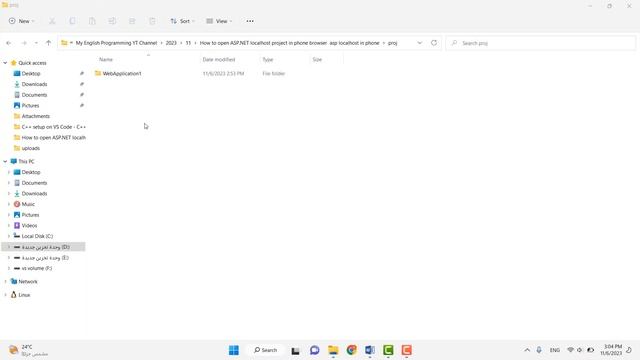Open red Camtasia recorder taskbar icon
640x360 pixels.
(407, 350)
